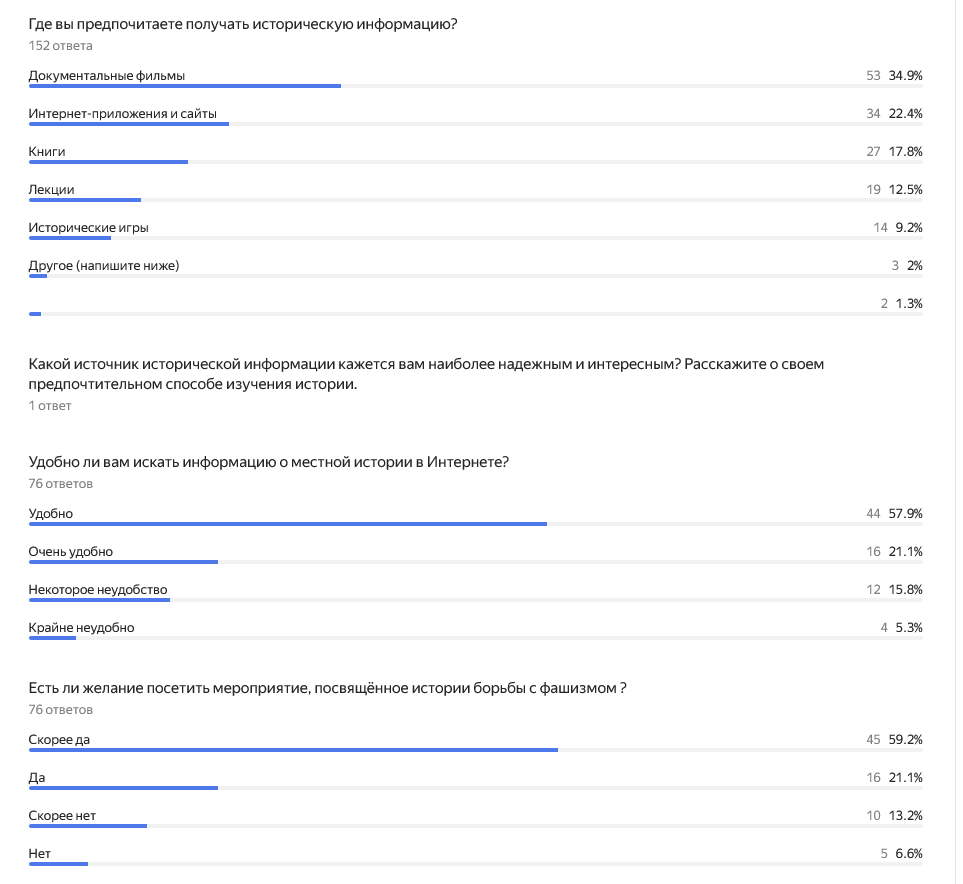Screen dimensions: 963x884
Task: Select the 'Книги' answer row label
Action: pyautogui.click(x=47, y=151)
